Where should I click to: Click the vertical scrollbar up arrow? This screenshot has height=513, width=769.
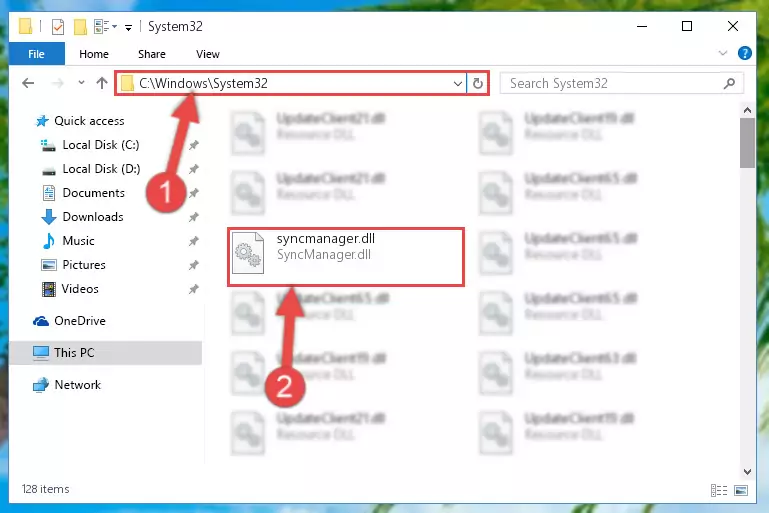coord(747,110)
